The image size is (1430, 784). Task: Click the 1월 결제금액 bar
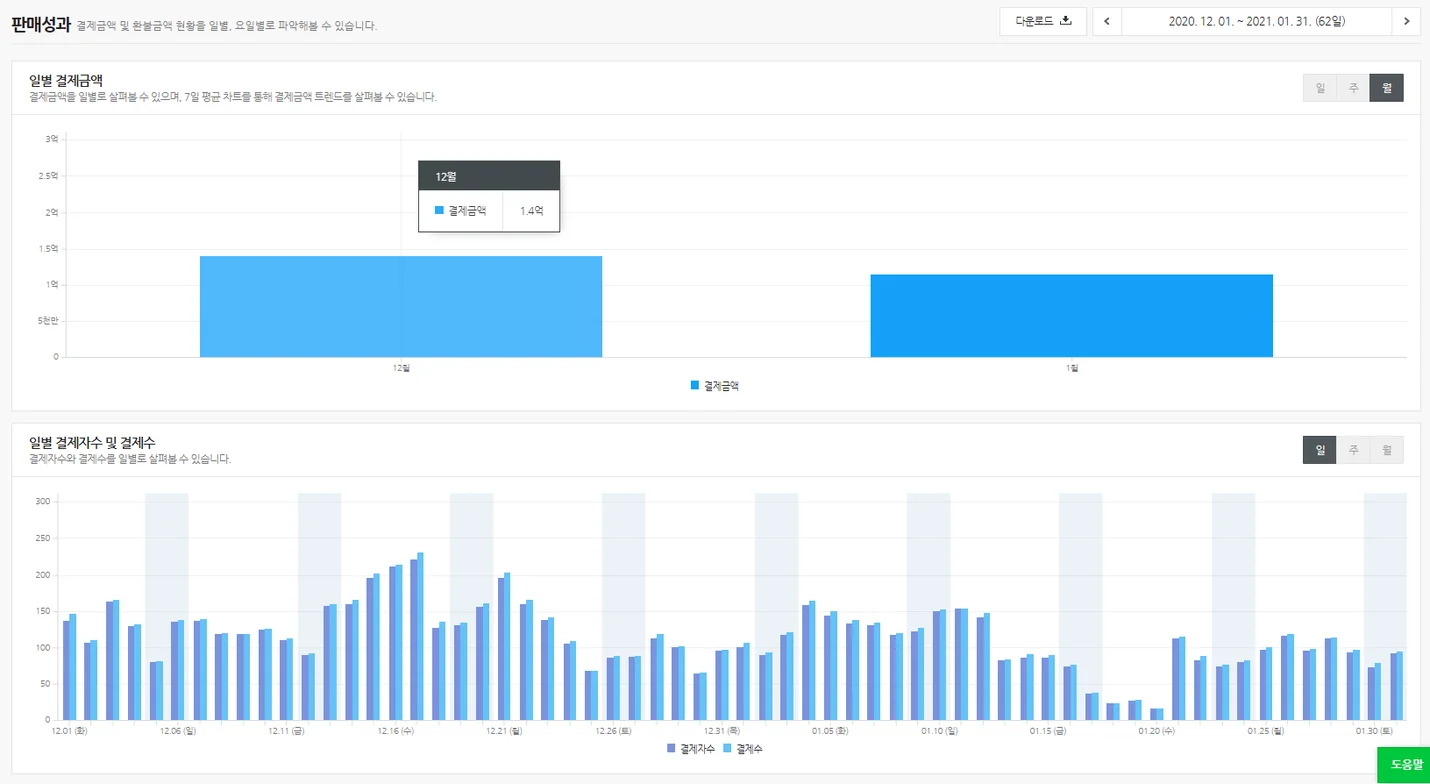(1072, 315)
